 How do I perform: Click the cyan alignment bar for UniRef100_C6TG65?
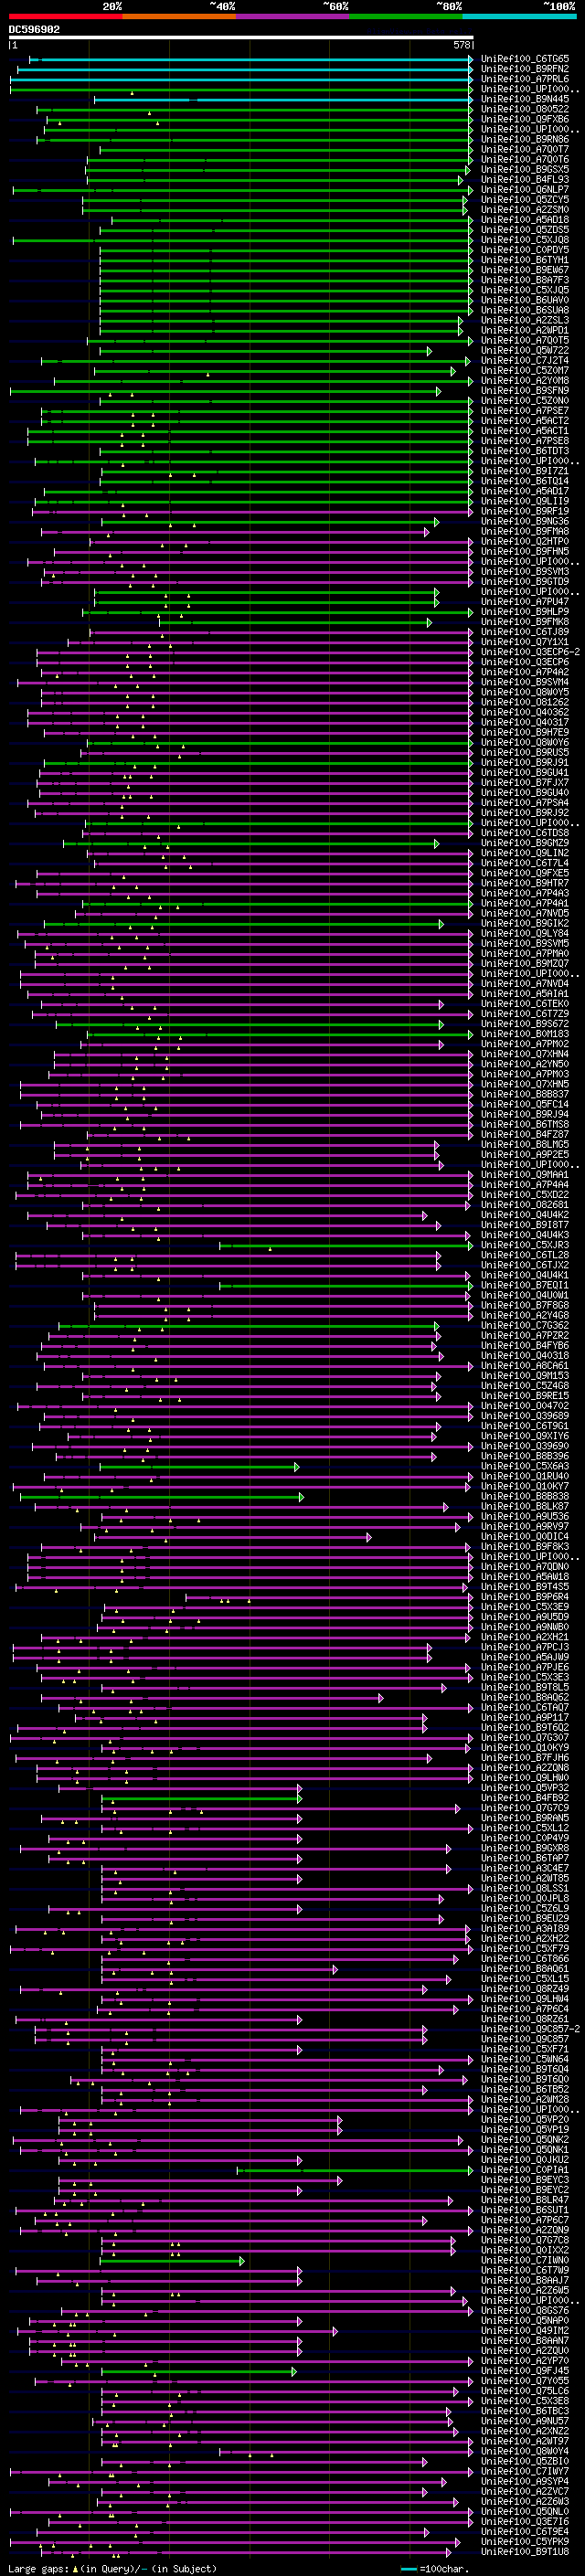tap(250, 59)
